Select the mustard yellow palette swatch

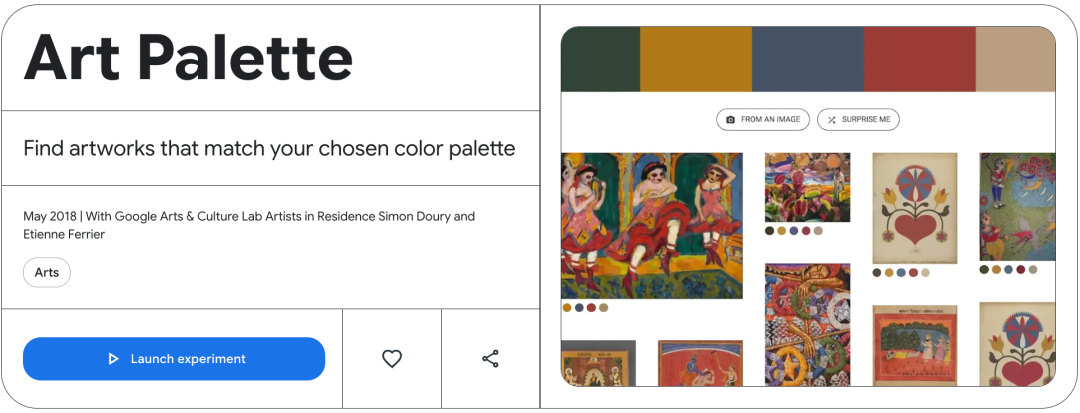coord(695,59)
